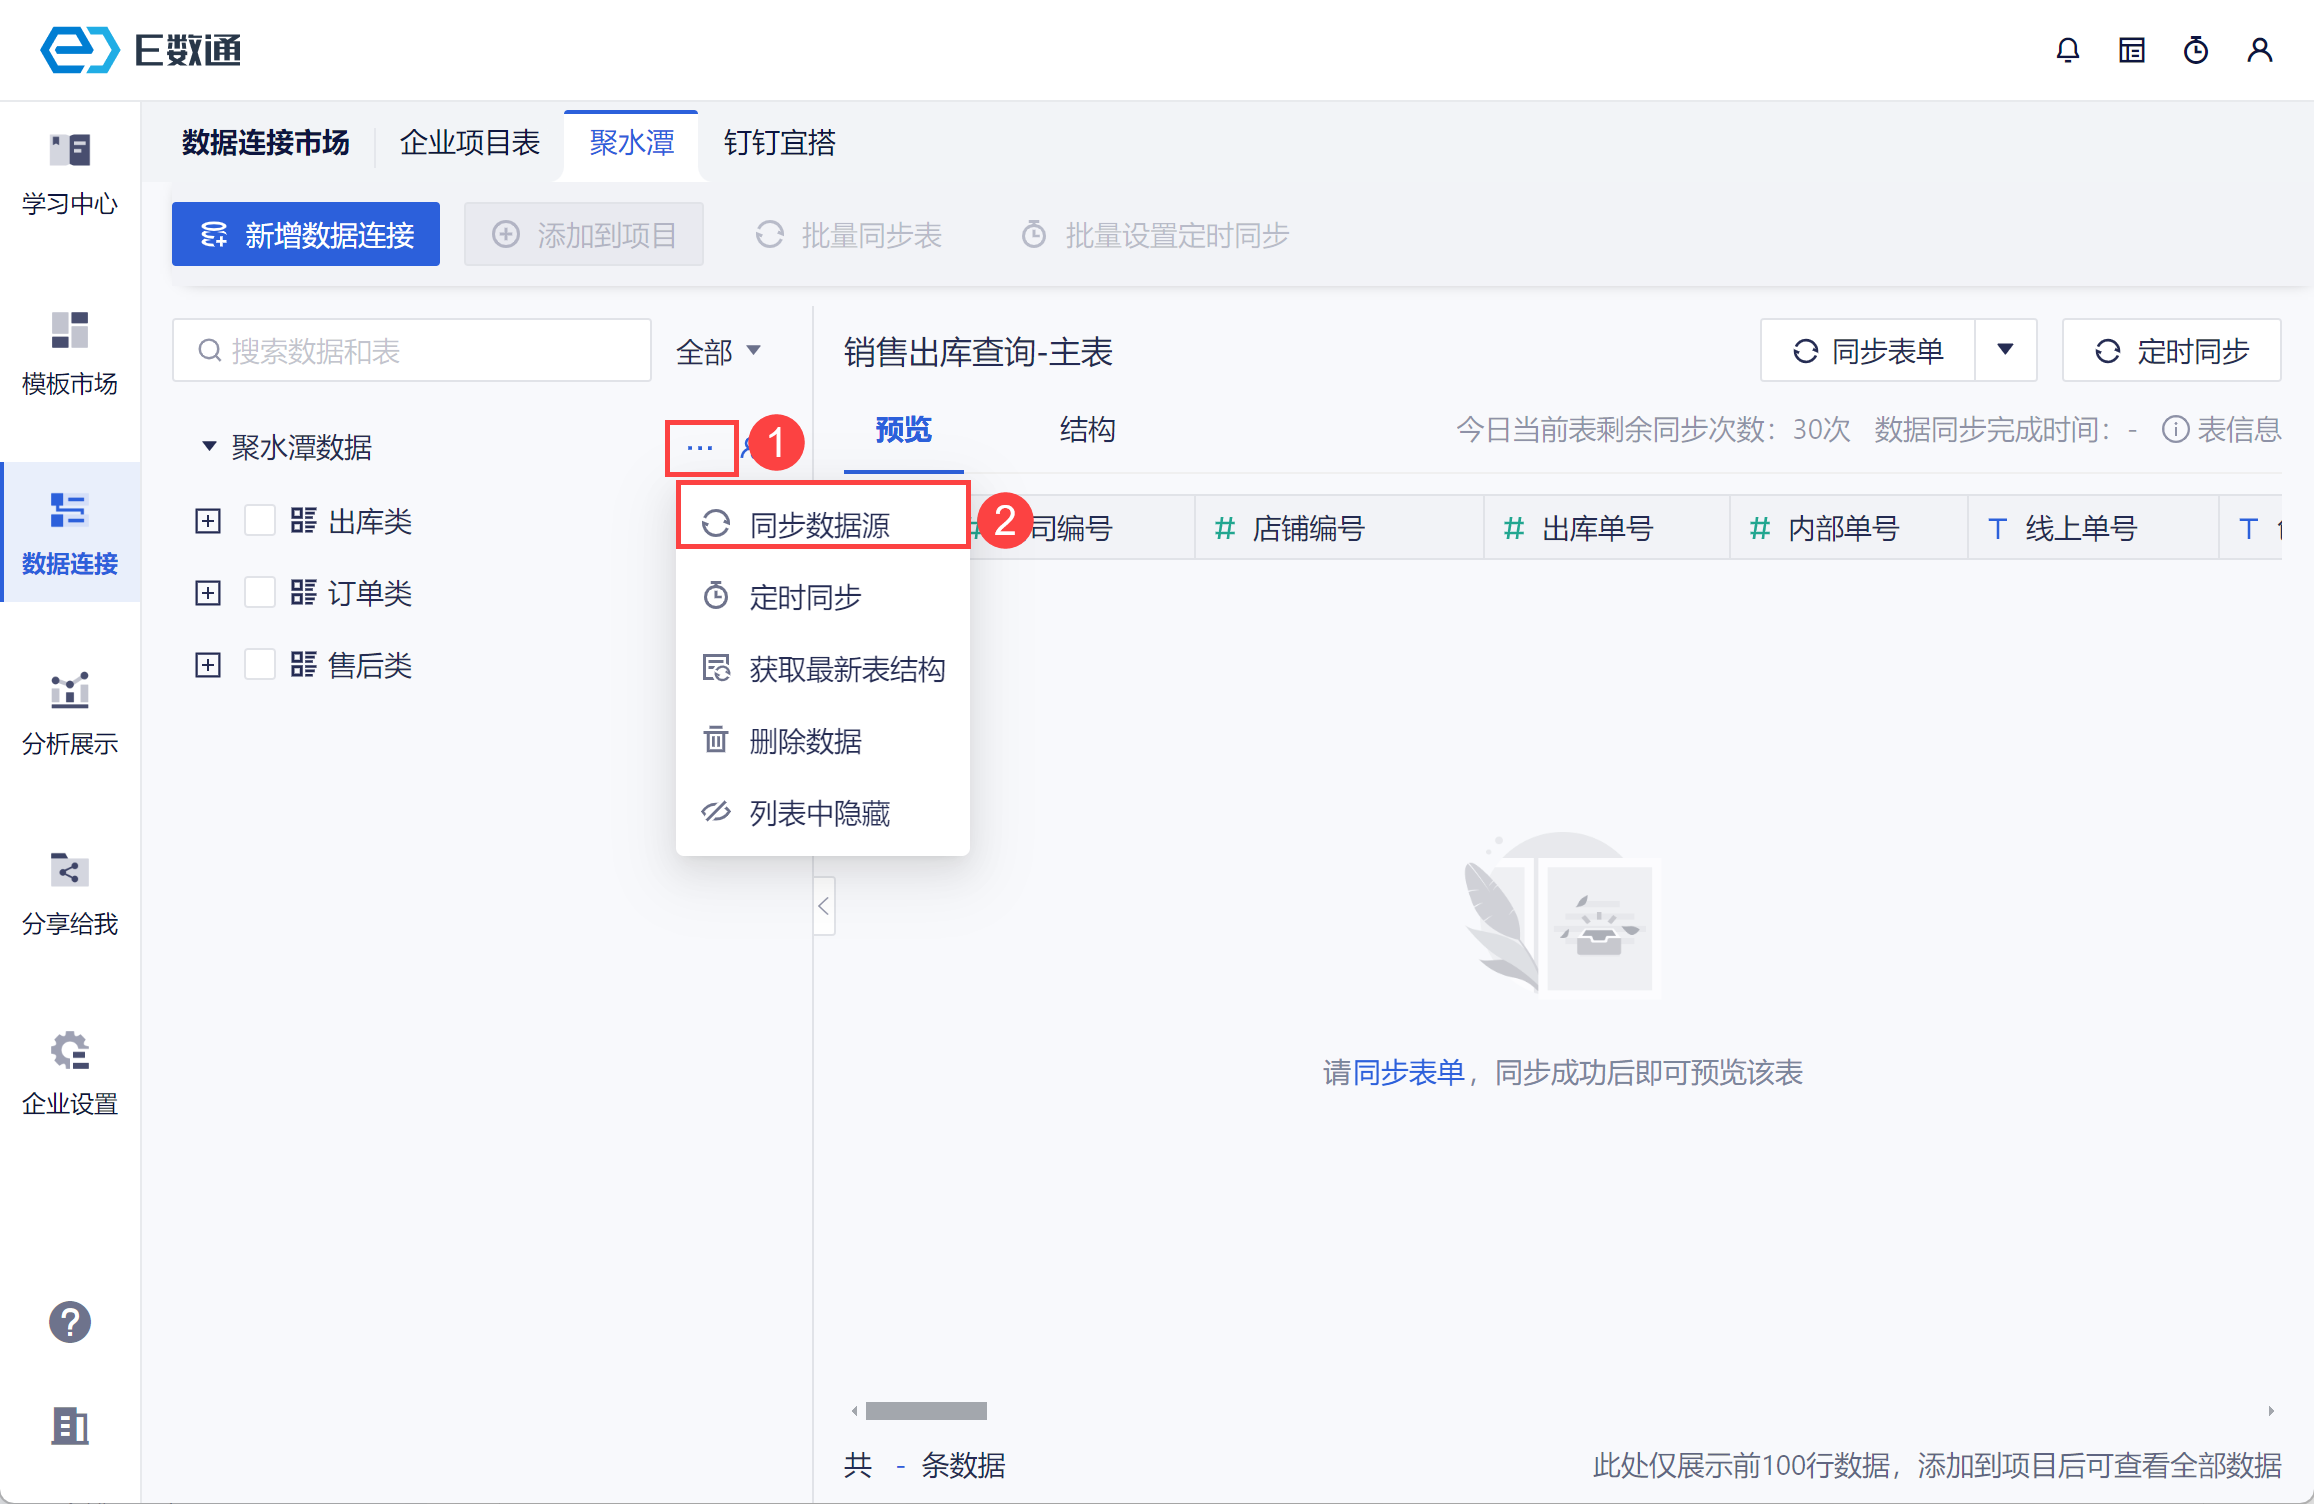Screen dimensions: 2314x1504
Task: Open the user profile icon
Action: pos(2259,50)
